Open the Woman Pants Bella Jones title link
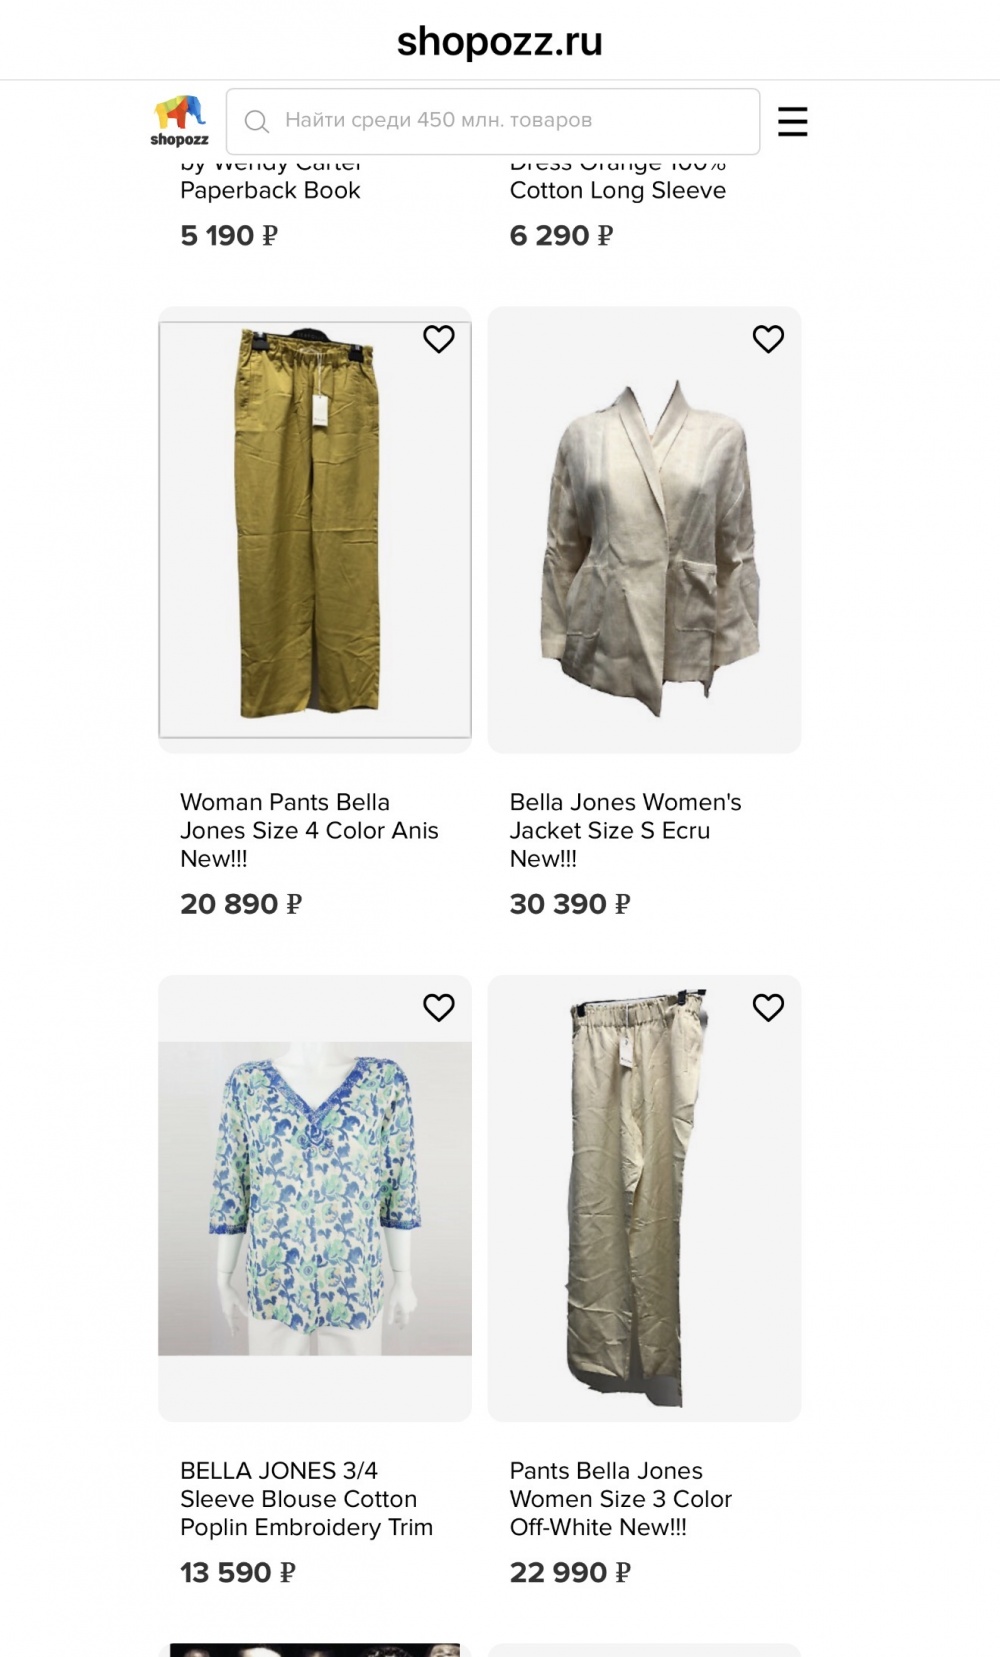Viewport: 1000px width, 1657px height. pos(309,830)
